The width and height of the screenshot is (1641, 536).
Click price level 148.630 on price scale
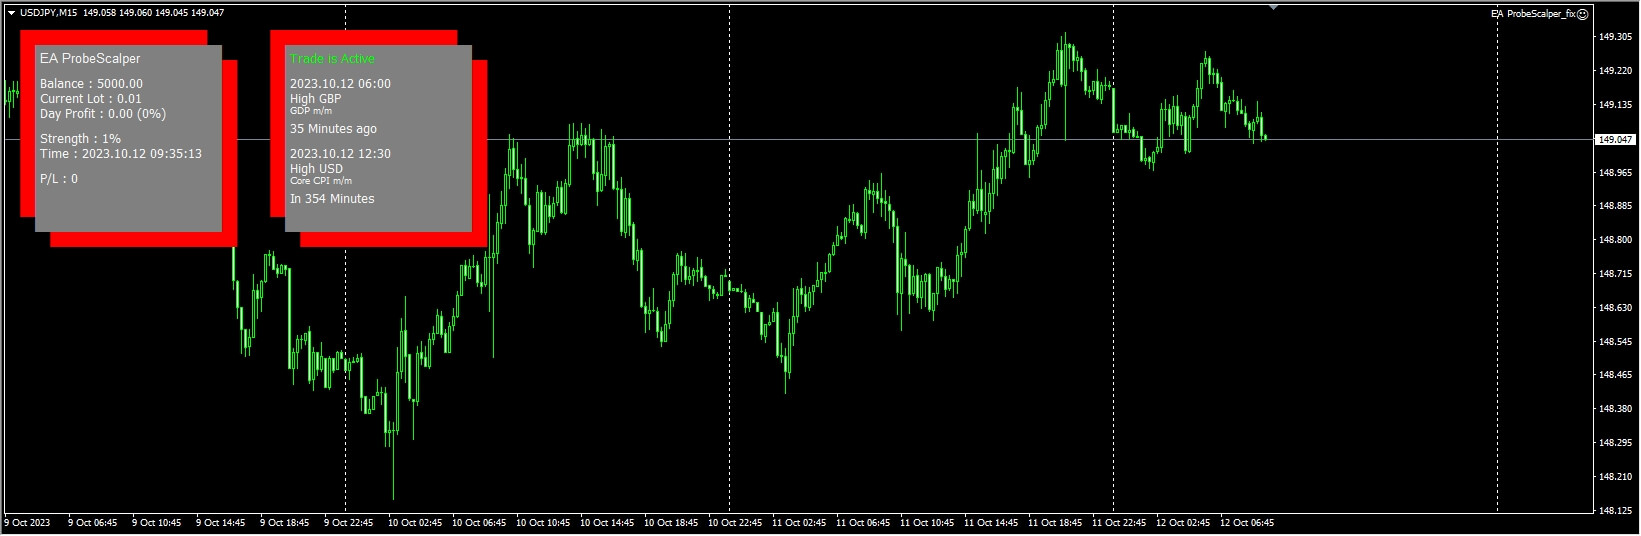tap(1615, 308)
